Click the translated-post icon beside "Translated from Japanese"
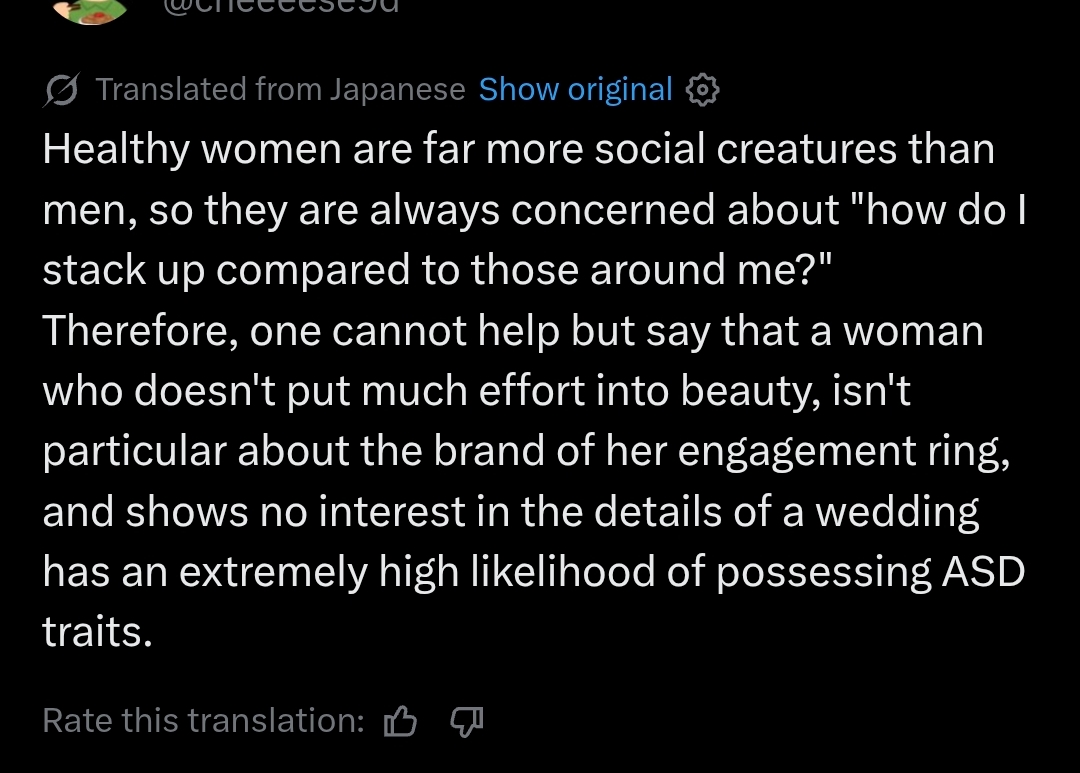1080x773 pixels. pos(63,91)
